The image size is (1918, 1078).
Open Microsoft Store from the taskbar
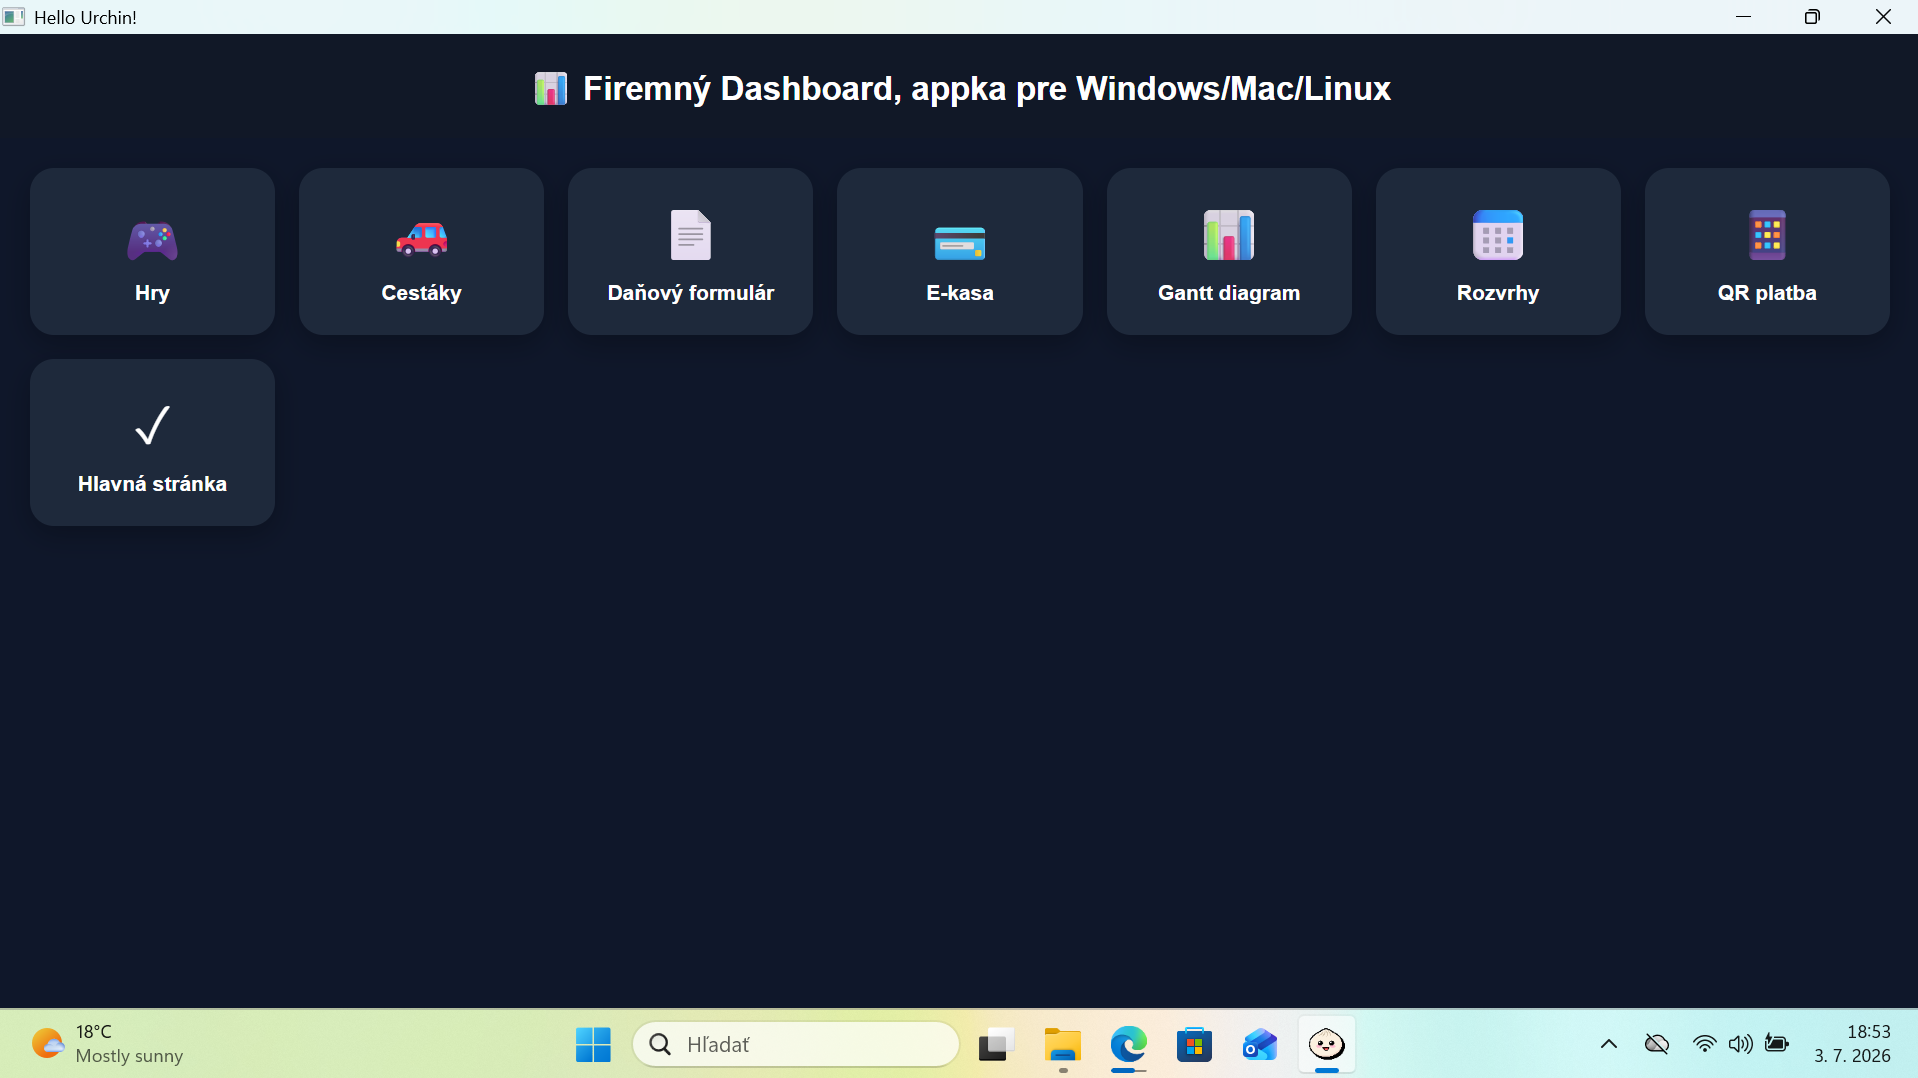pyautogui.click(x=1194, y=1044)
